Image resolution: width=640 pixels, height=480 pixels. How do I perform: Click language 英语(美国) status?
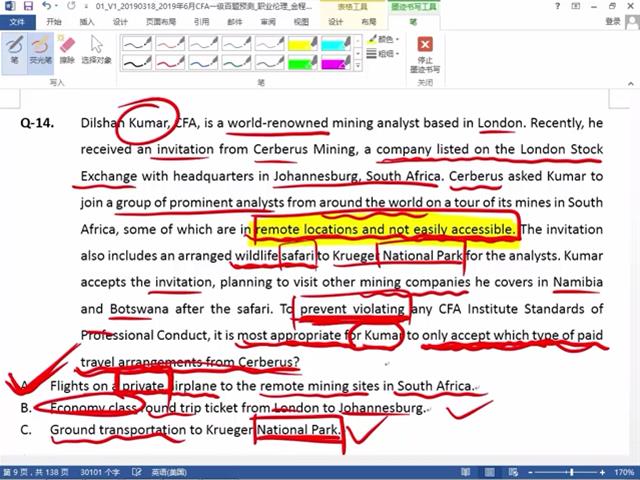pos(169,472)
